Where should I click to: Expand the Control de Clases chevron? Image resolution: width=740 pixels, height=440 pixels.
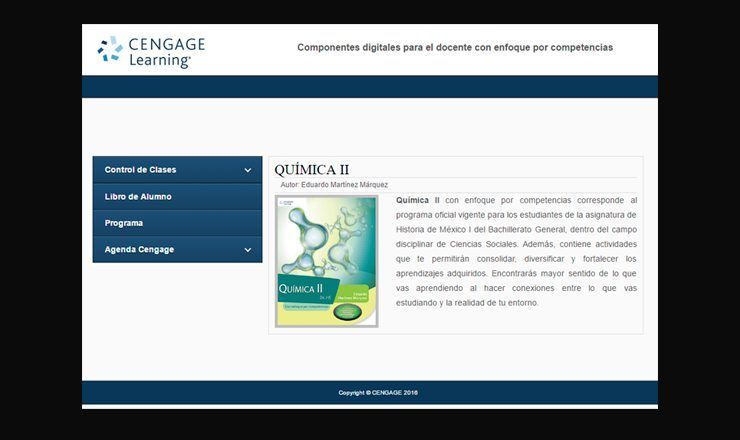248,170
